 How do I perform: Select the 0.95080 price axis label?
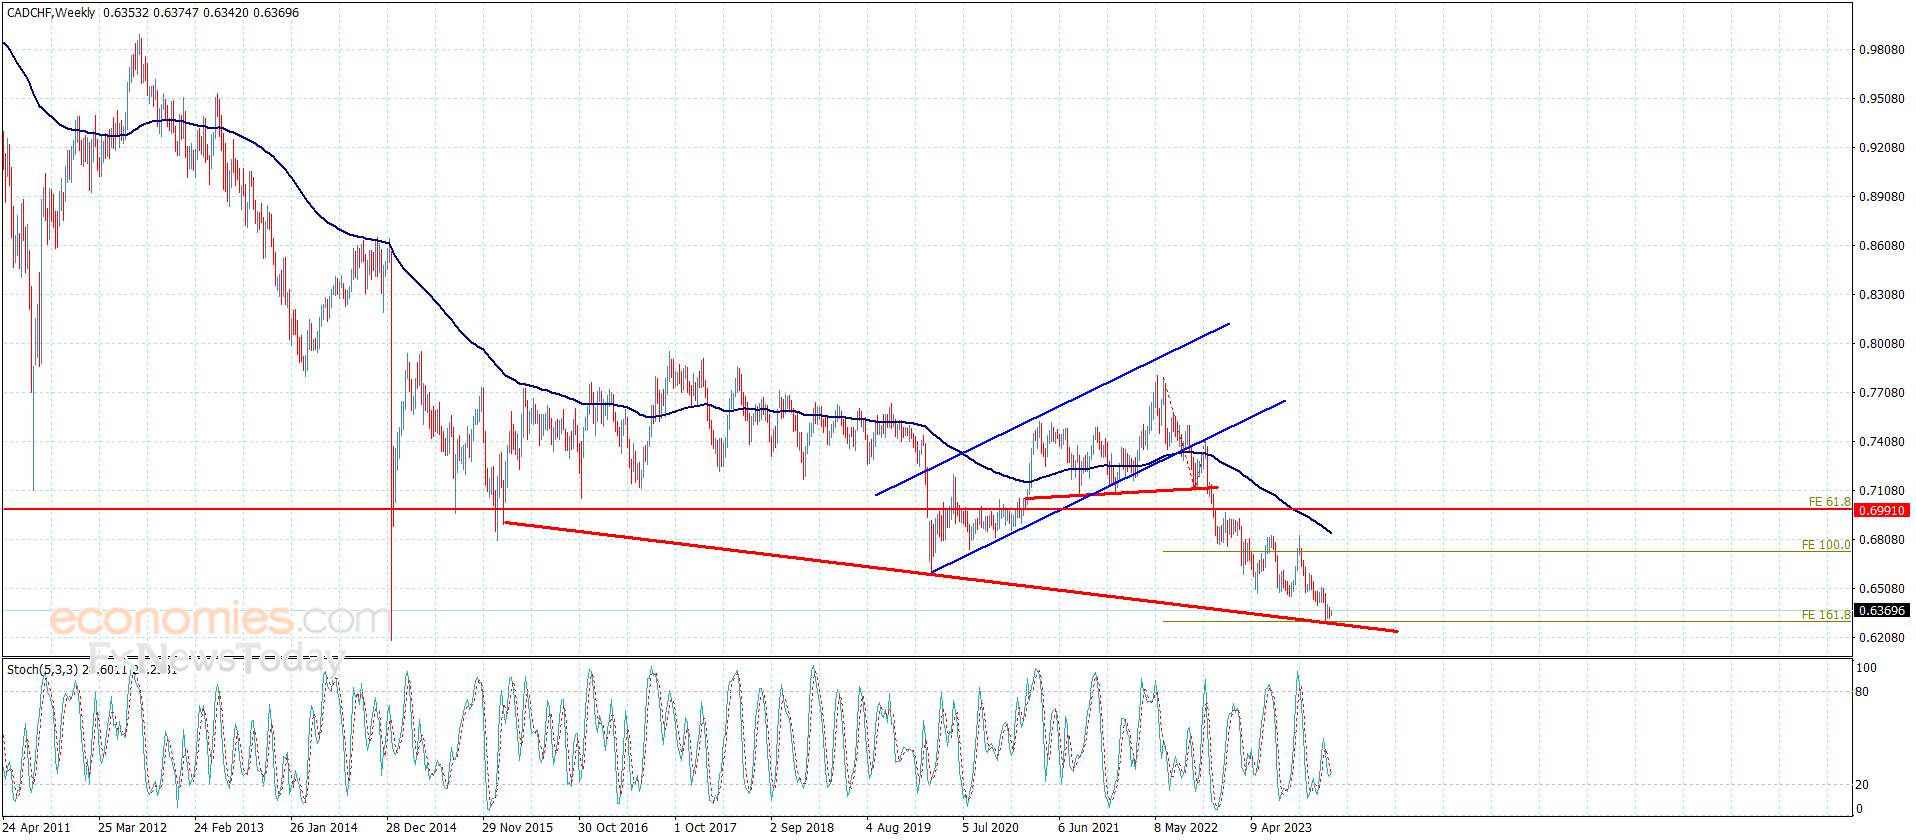1881,99
